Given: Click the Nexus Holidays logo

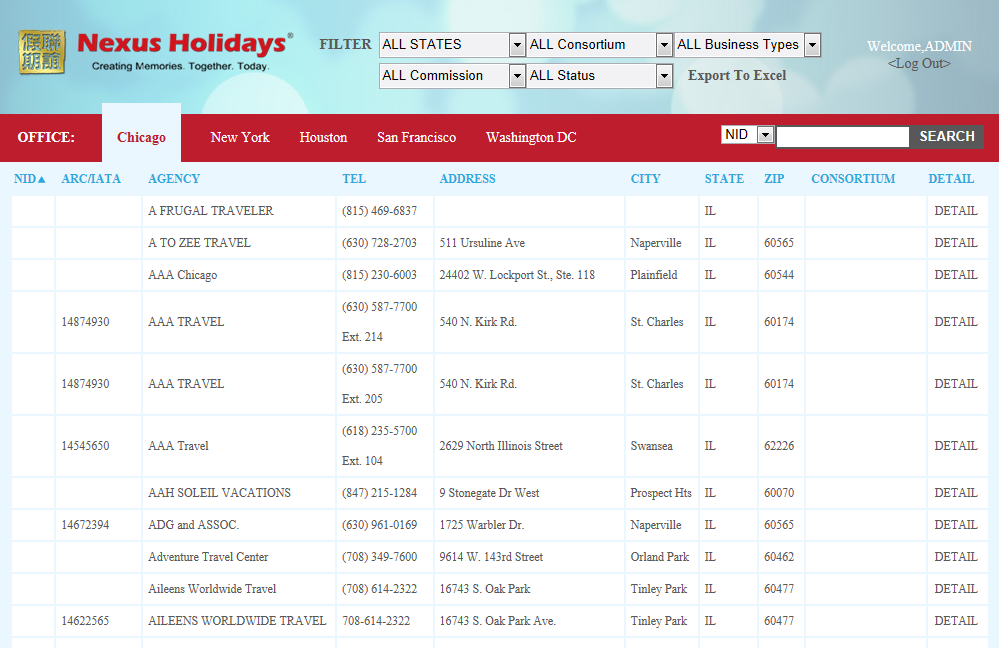Looking at the screenshot, I should [155, 52].
